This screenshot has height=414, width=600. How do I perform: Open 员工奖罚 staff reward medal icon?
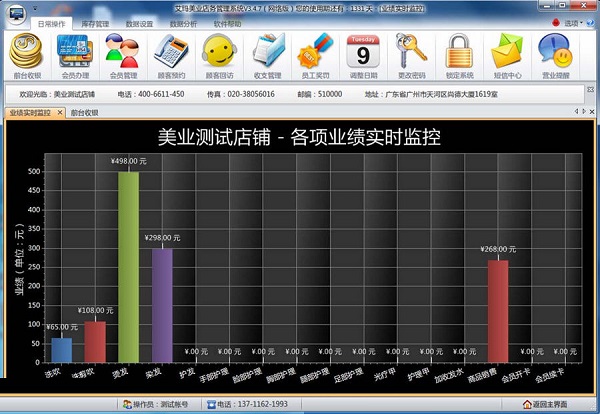(315, 51)
